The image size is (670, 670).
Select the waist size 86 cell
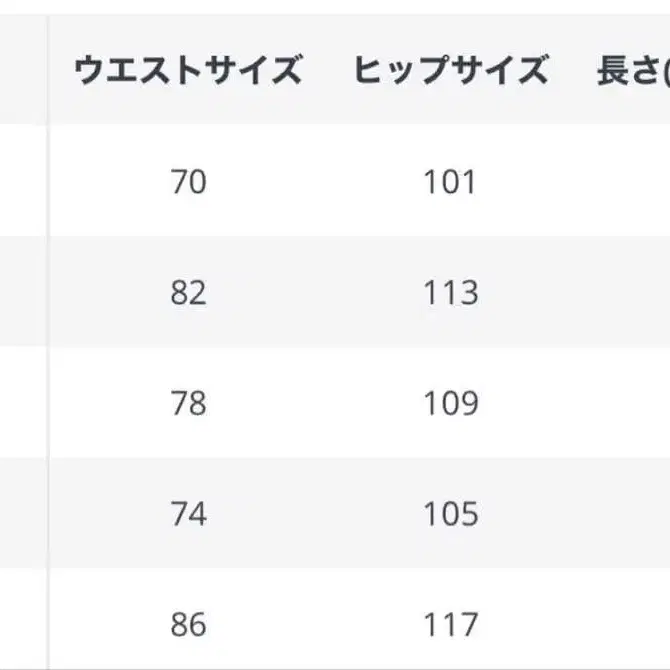[188, 625]
